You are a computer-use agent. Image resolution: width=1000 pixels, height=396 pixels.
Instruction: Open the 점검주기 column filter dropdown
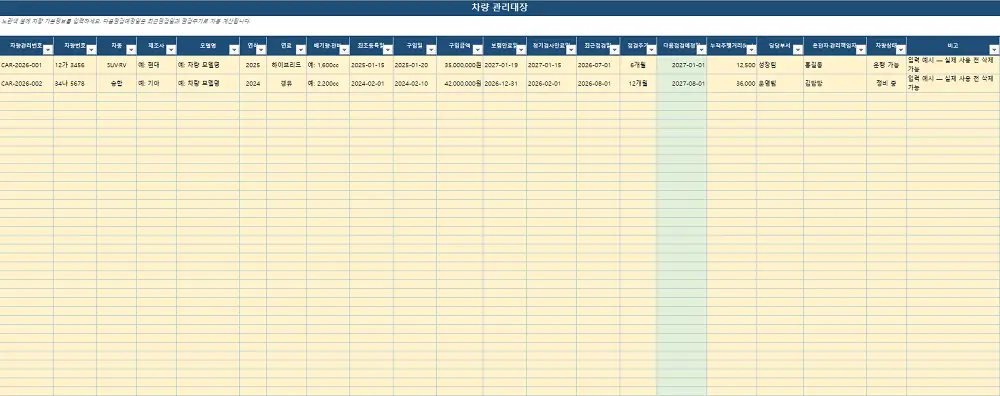tap(651, 49)
